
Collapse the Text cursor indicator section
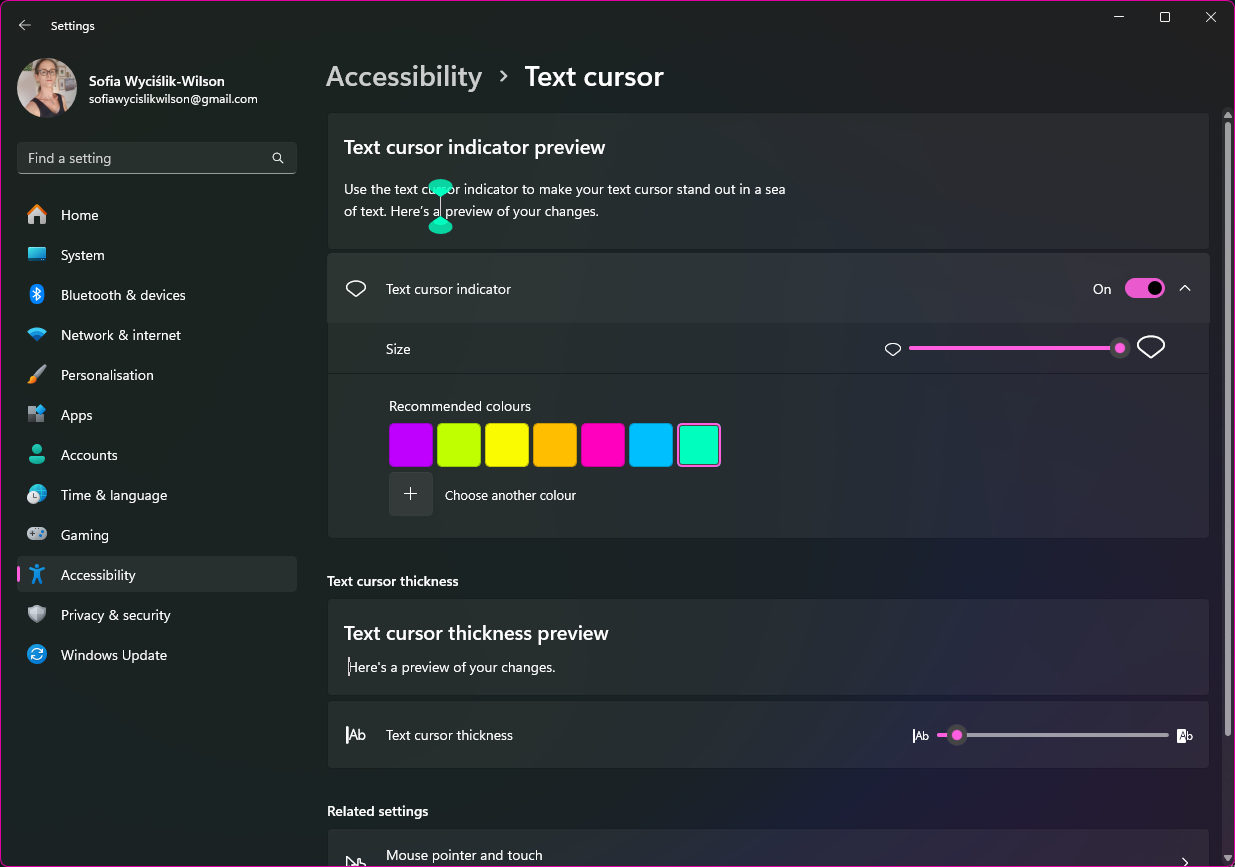point(1185,288)
